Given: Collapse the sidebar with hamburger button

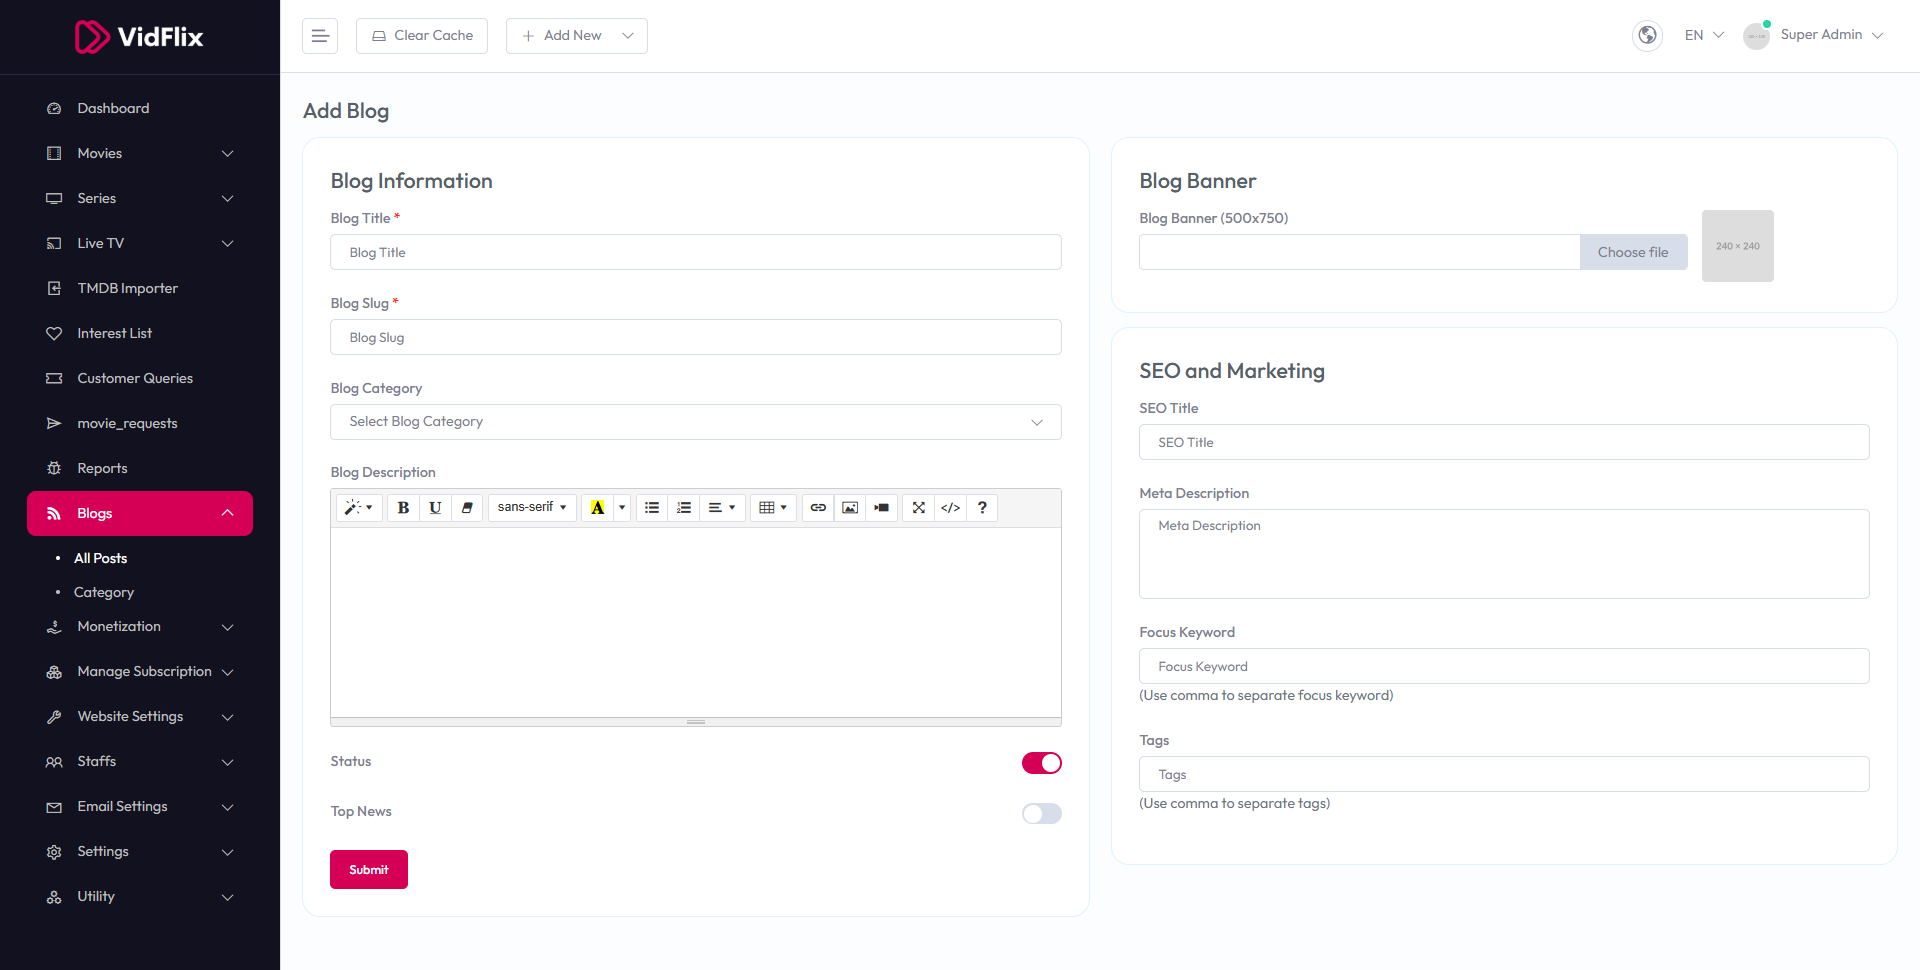Looking at the screenshot, I should coord(320,36).
